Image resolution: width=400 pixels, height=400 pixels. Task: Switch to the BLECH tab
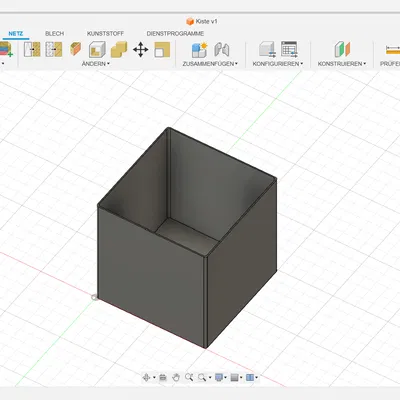click(54, 34)
